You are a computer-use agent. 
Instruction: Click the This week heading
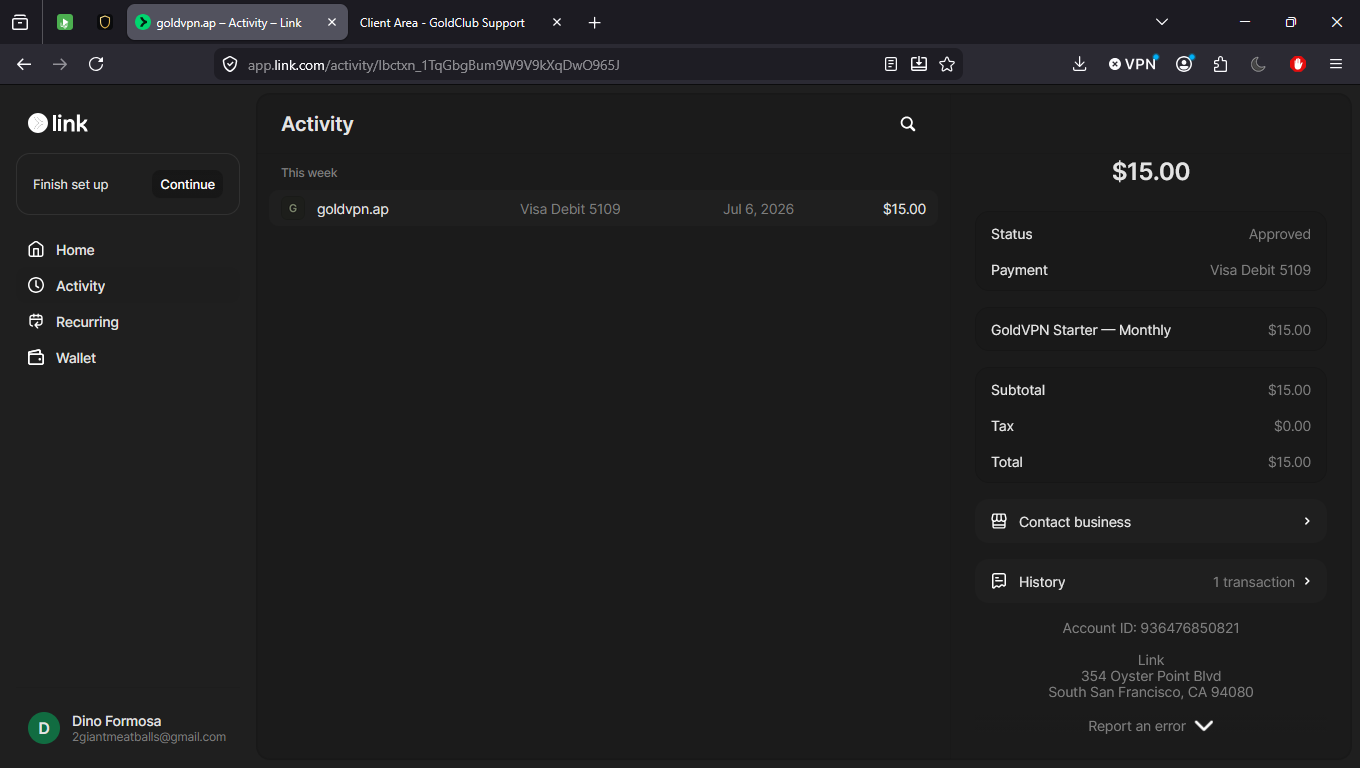click(309, 173)
